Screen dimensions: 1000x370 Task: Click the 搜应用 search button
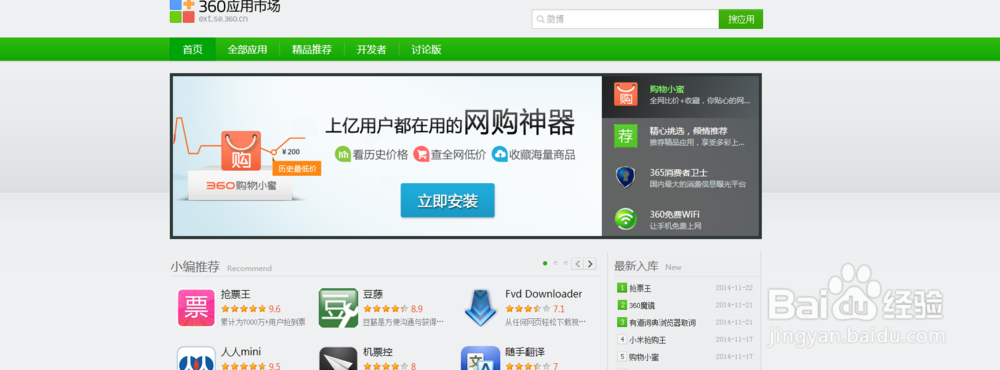point(740,19)
